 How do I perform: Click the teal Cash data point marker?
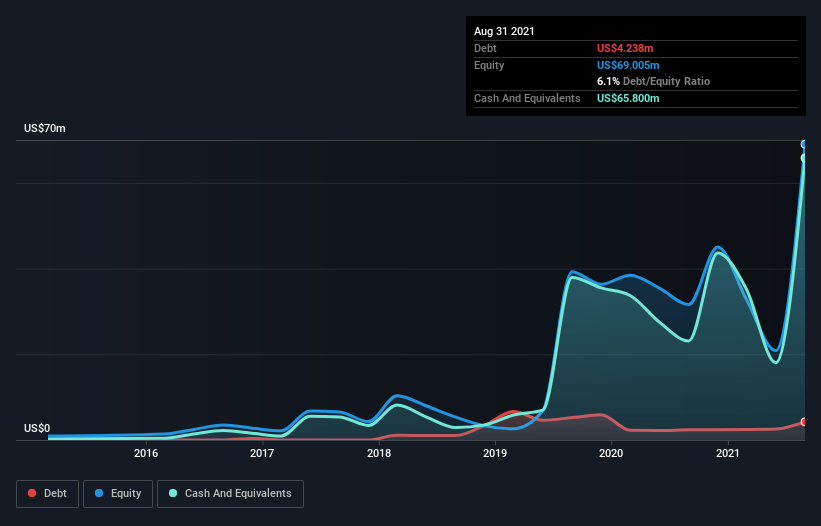pyautogui.click(x=804, y=158)
